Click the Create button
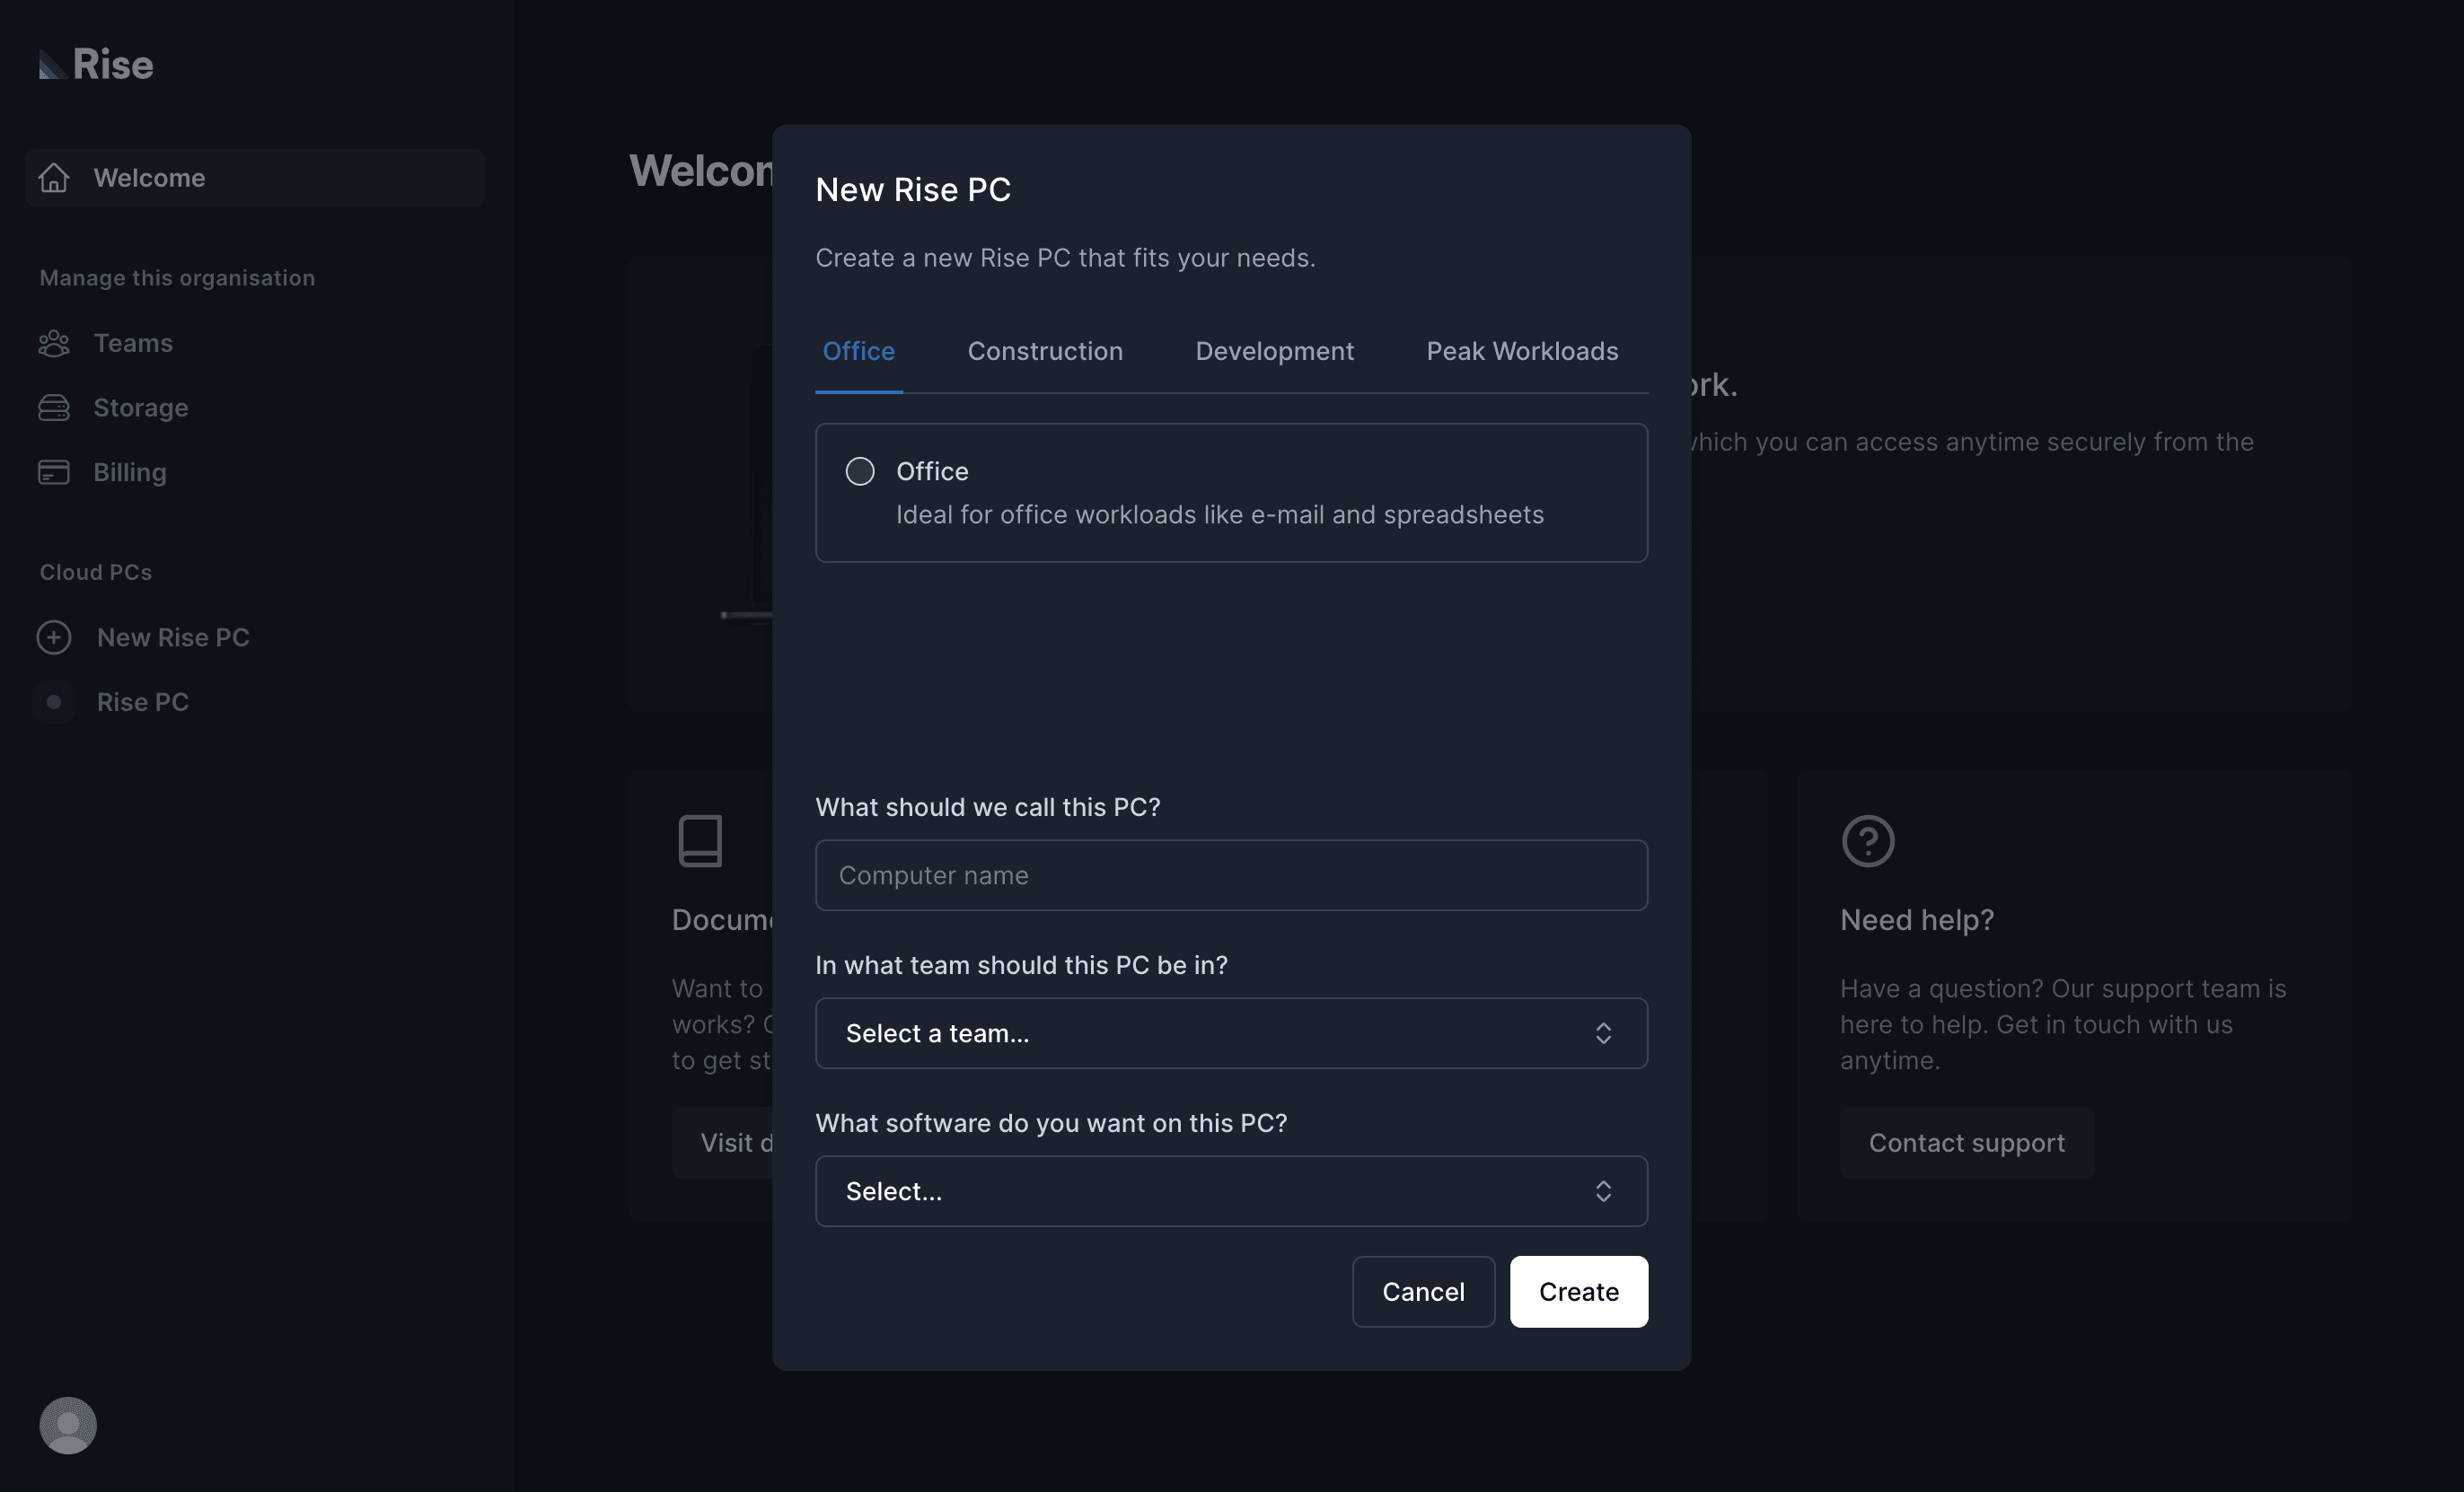The width and height of the screenshot is (2464, 1492). point(1578,1291)
